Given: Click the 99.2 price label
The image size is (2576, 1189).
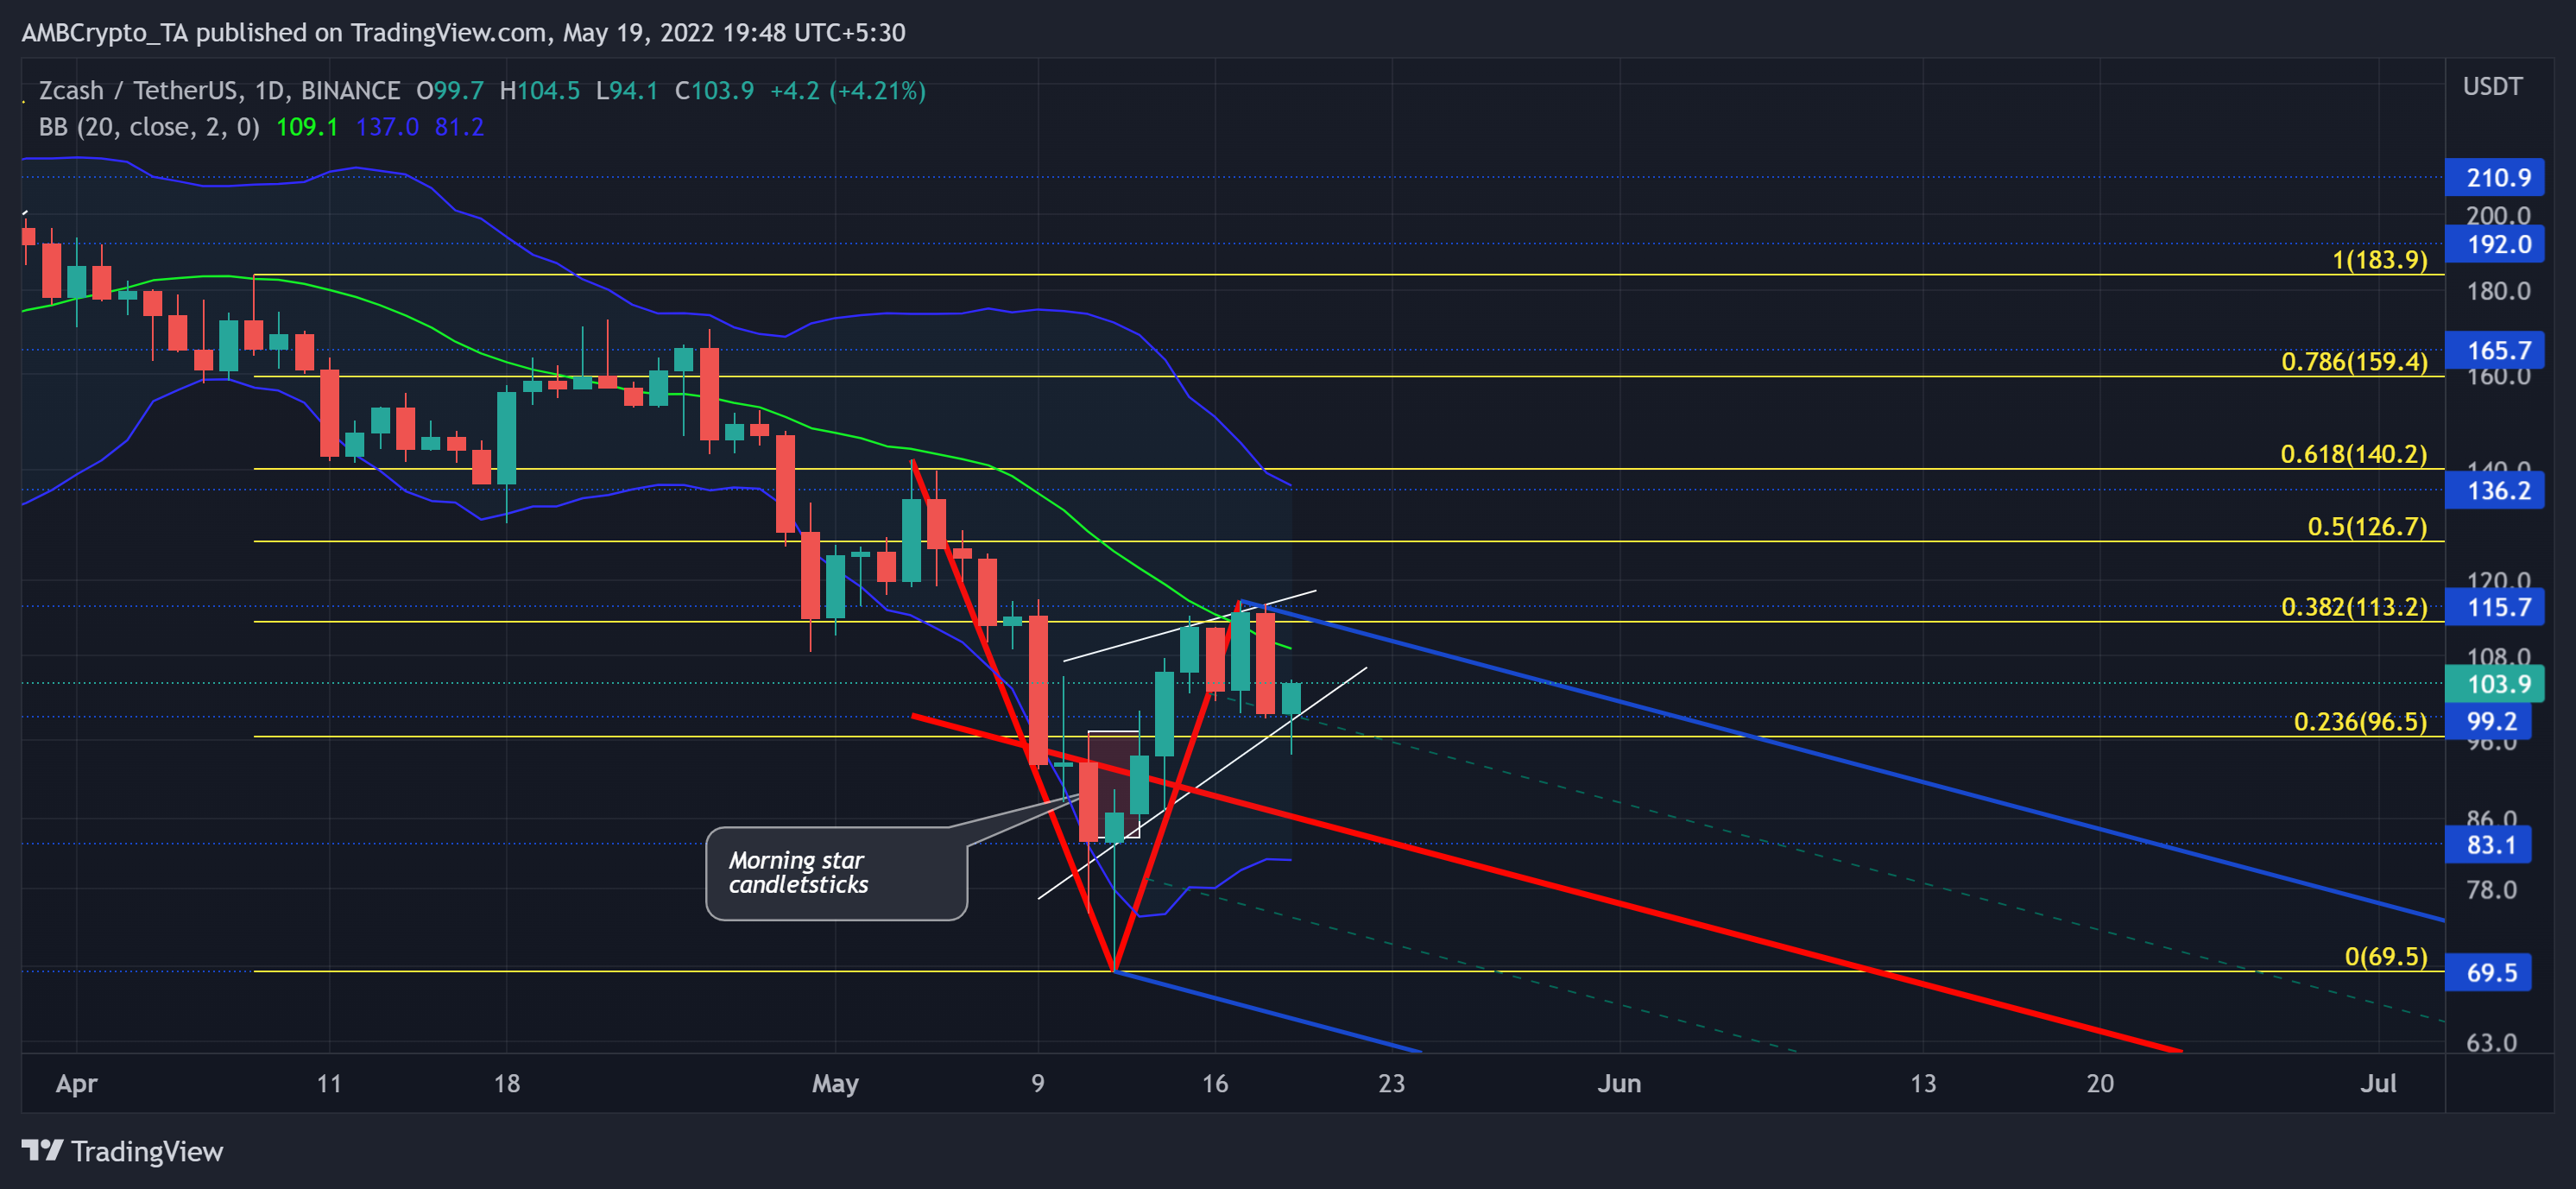Looking at the screenshot, I should pos(2488,721).
